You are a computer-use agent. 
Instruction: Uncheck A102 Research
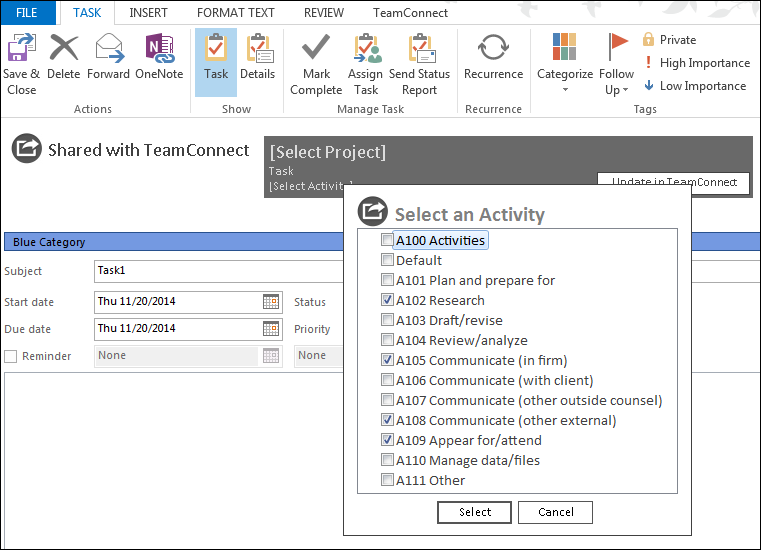387,300
